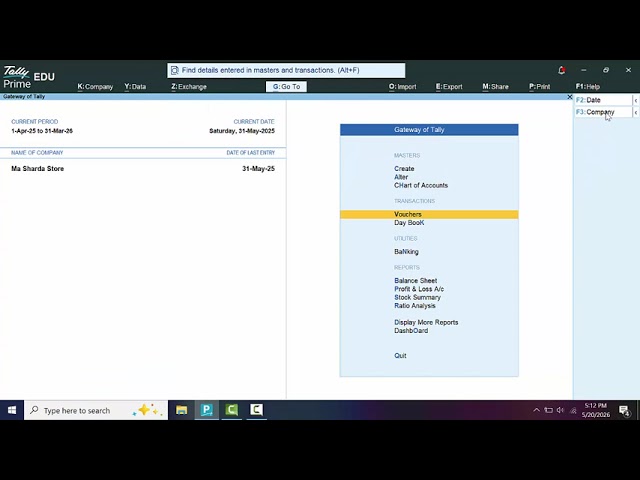The width and height of the screenshot is (640, 480).
Task: Click the last entry date 31-May-25
Action: [x=258, y=169]
